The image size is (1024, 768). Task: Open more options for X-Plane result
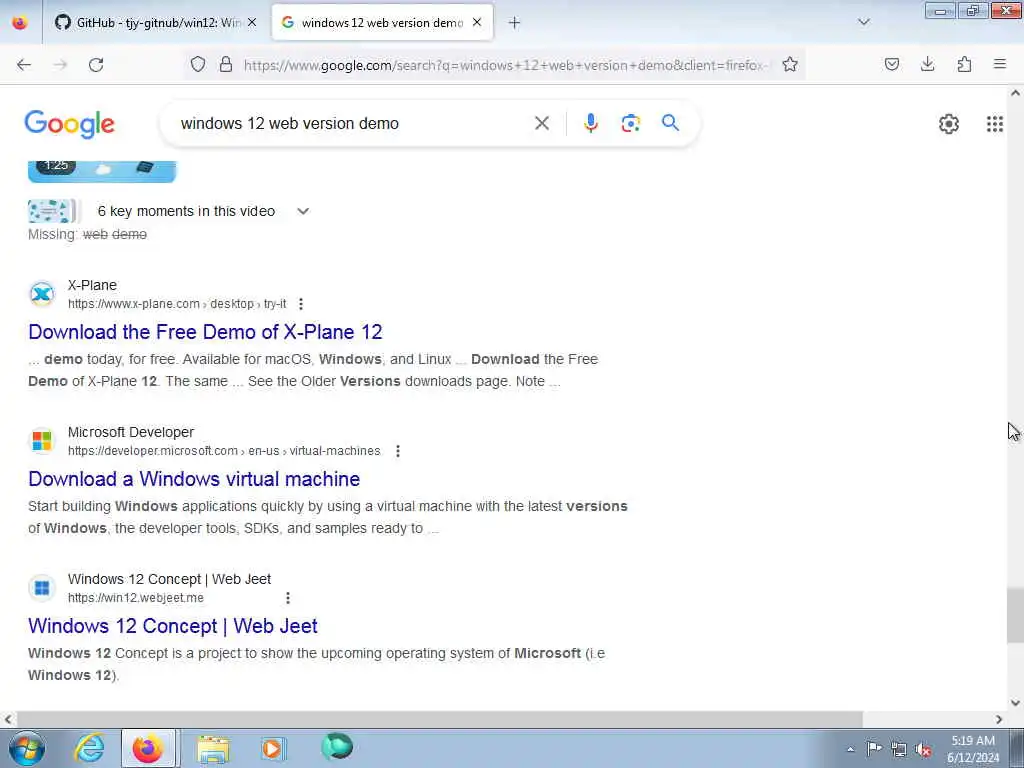(301, 304)
